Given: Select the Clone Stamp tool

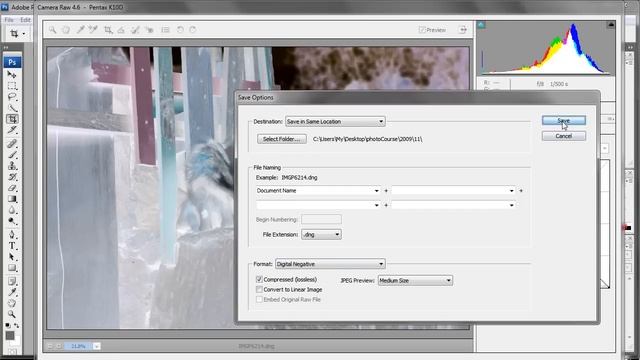Looking at the screenshot, I should click(12, 166).
